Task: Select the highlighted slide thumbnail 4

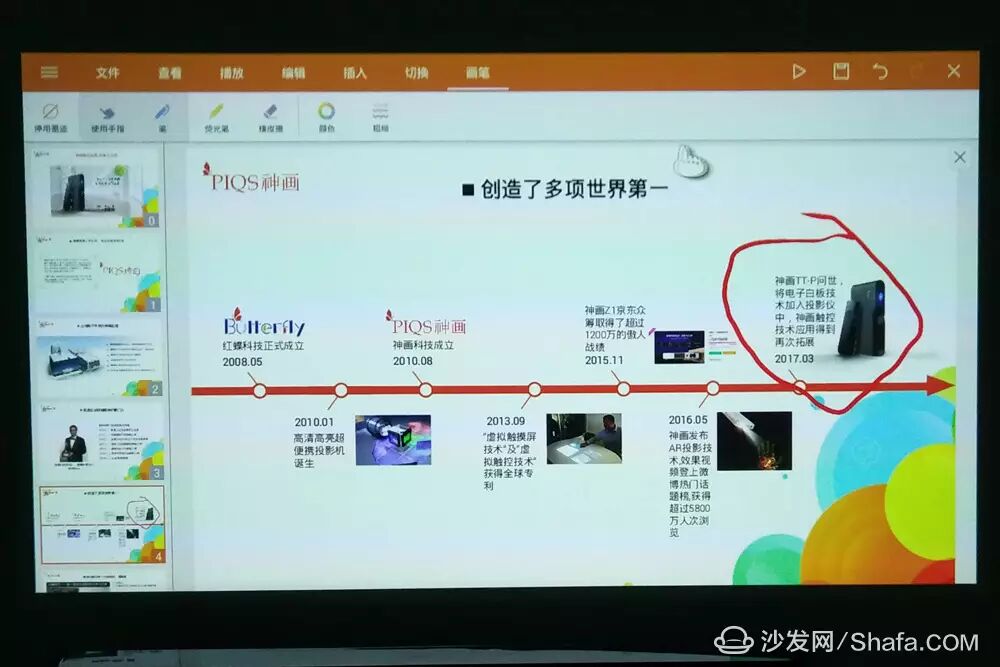Action: 103,525
